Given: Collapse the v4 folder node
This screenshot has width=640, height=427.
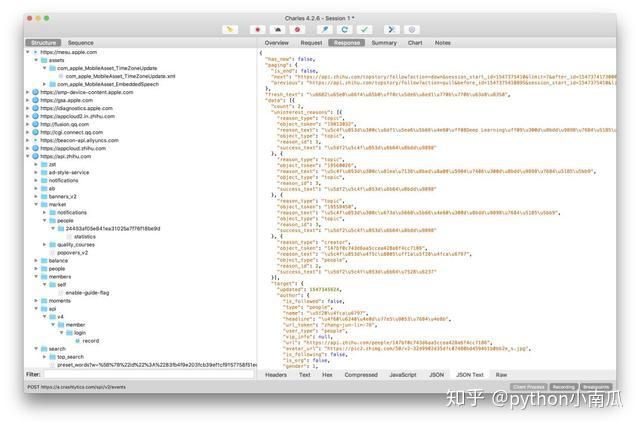Looking at the screenshot, I should pyautogui.click(x=44, y=317).
